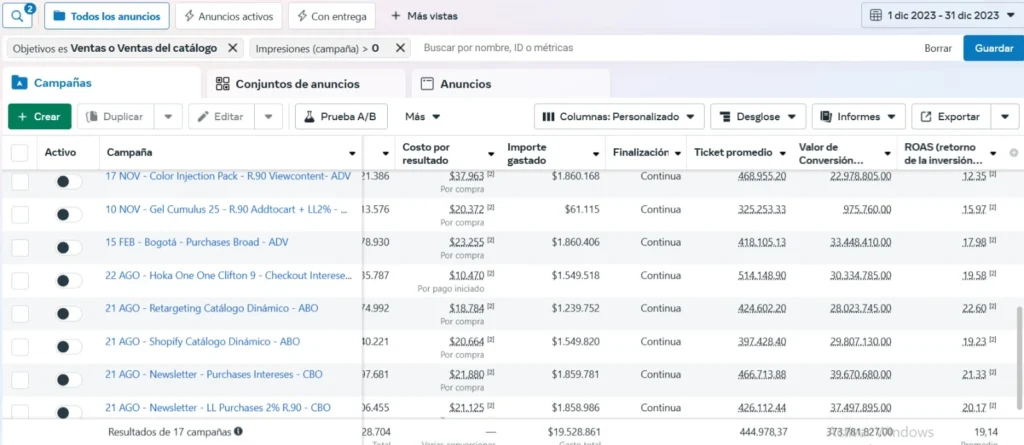
Task: Select the Retargeting Catálogo Dinámico row checkbox
Action: tap(20, 314)
